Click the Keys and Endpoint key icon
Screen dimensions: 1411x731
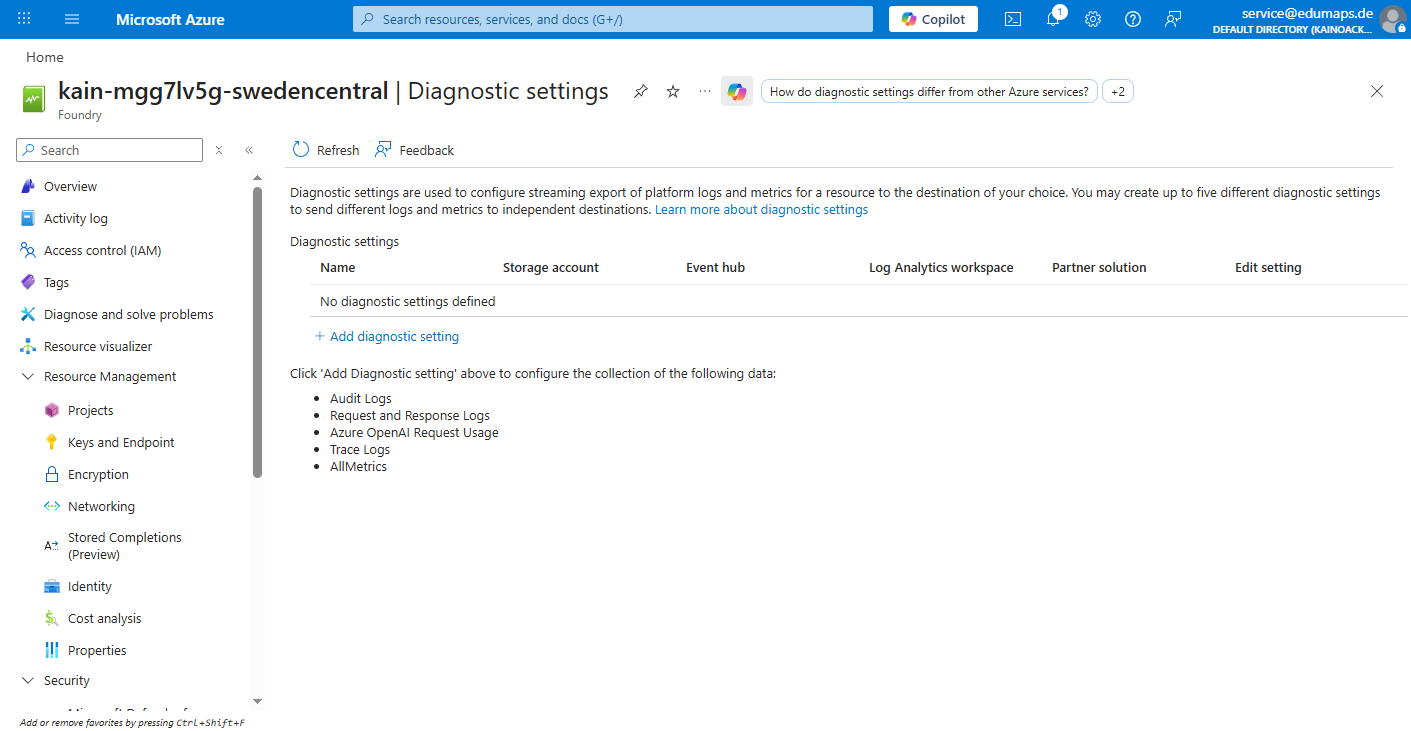(x=52, y=443)
